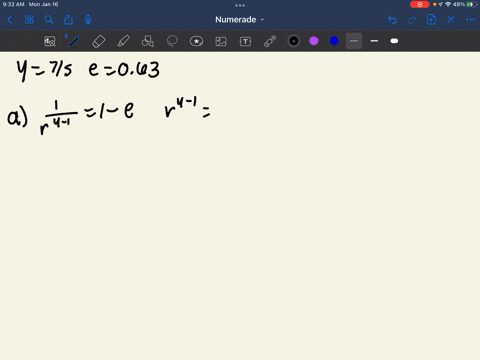
Task: Select the thickest stroke width
Action: [394, 41]
